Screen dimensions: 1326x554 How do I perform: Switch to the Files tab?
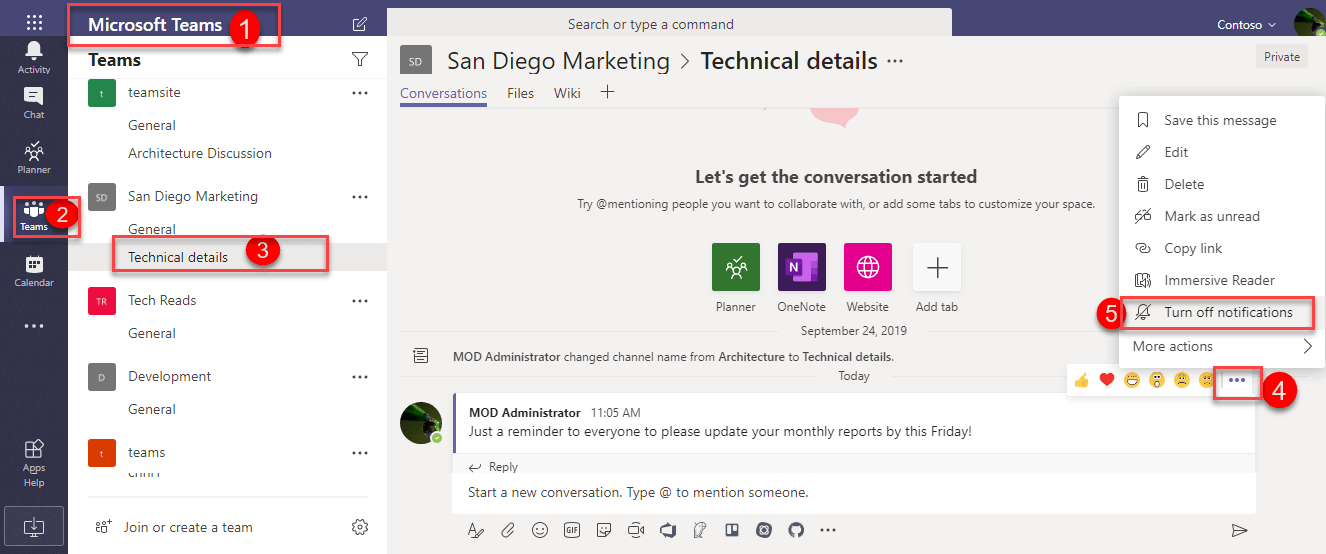520,93
